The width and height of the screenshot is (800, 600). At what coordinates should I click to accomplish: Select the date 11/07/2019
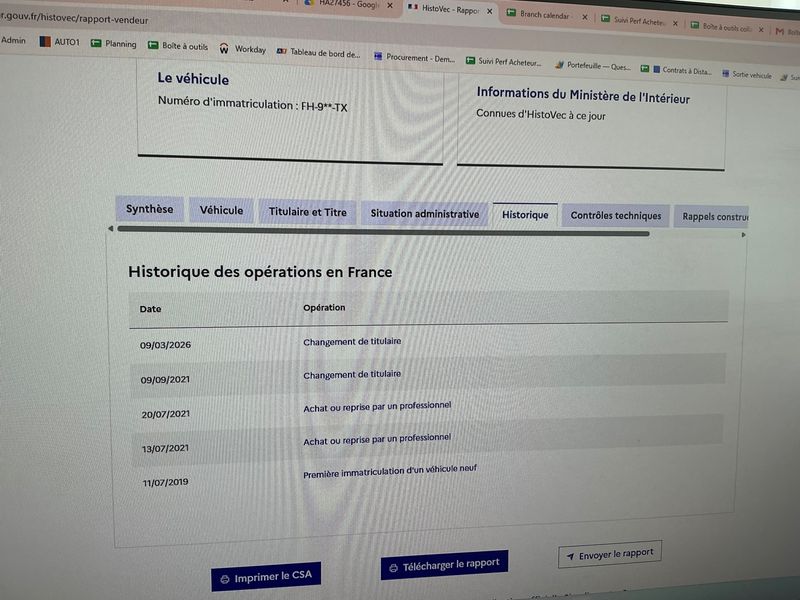click(x=165, y=482)
